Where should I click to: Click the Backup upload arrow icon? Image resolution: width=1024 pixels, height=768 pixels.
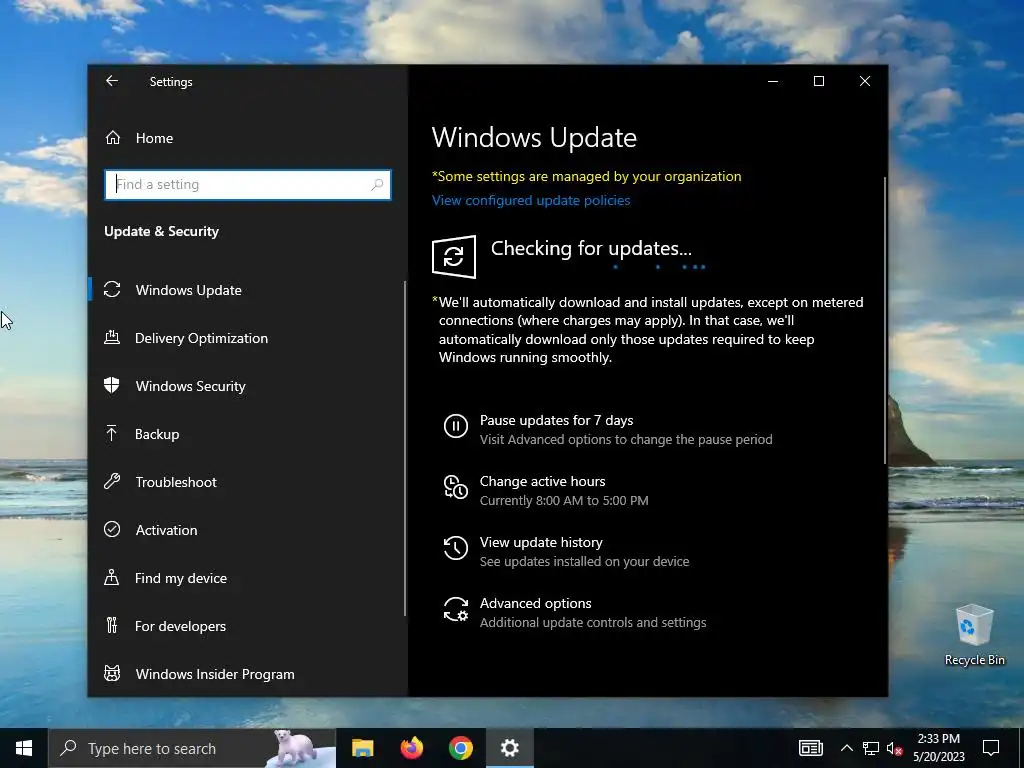pos(112,434)
